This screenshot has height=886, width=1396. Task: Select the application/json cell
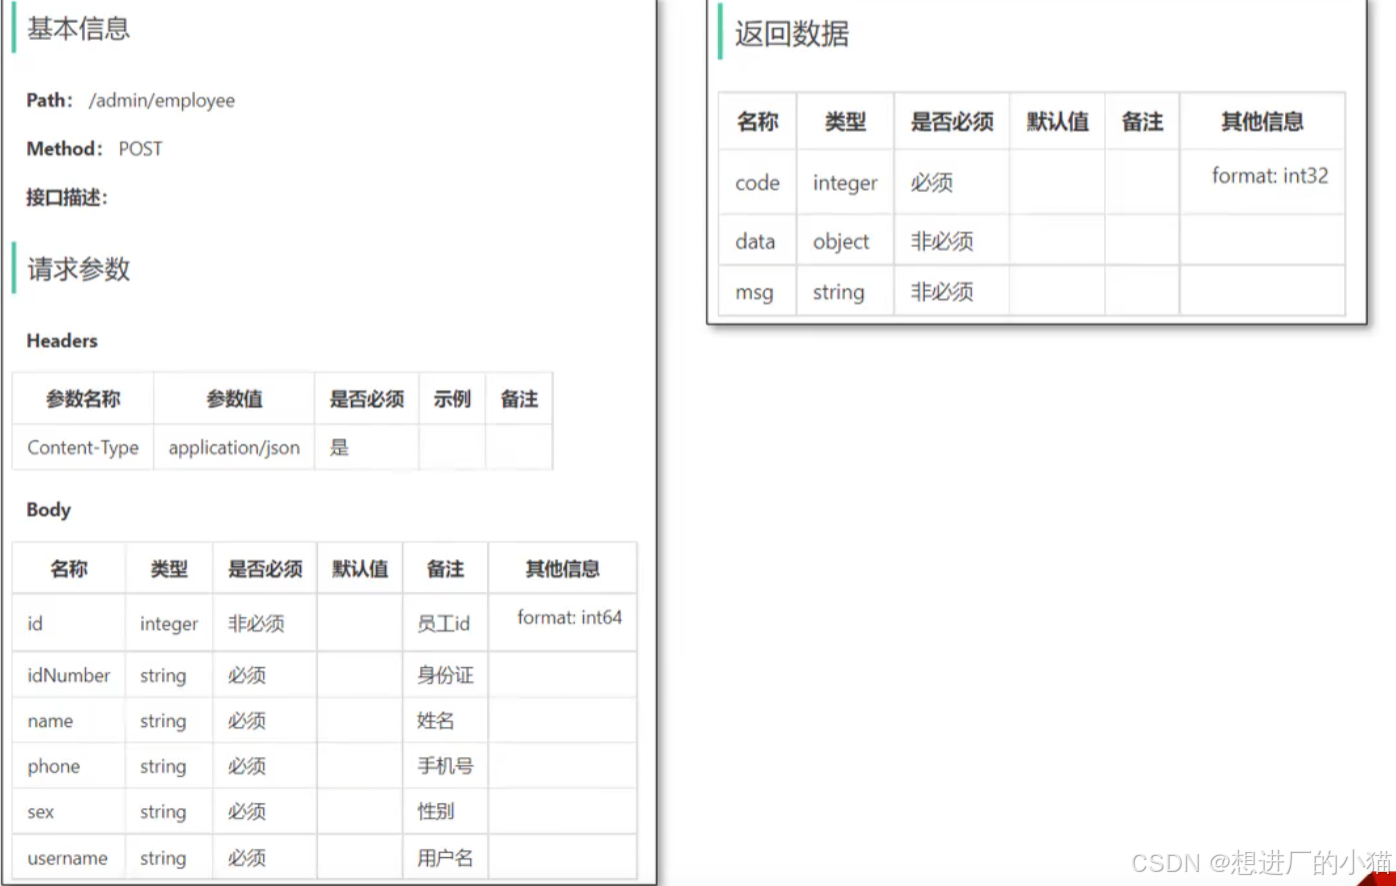(234, 448)
